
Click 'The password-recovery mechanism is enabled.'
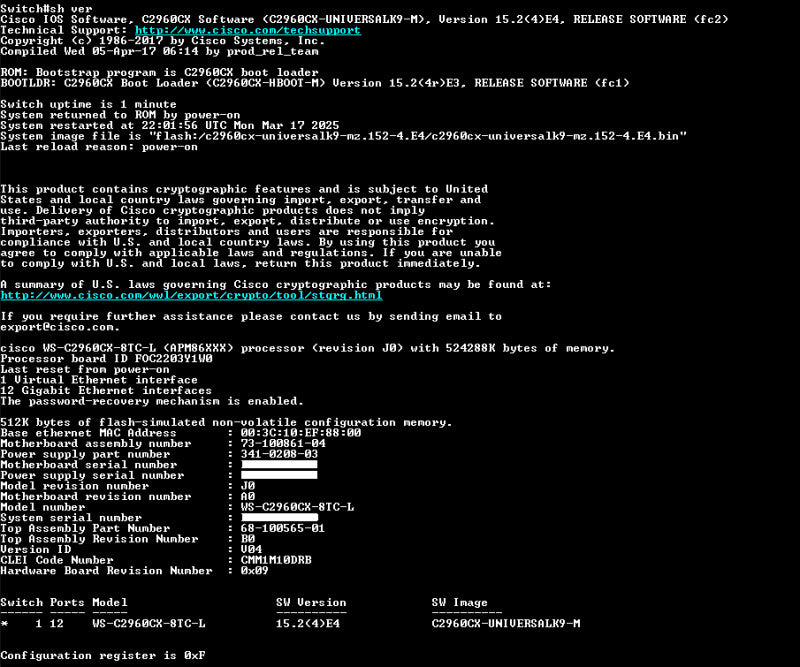(152, 402)
